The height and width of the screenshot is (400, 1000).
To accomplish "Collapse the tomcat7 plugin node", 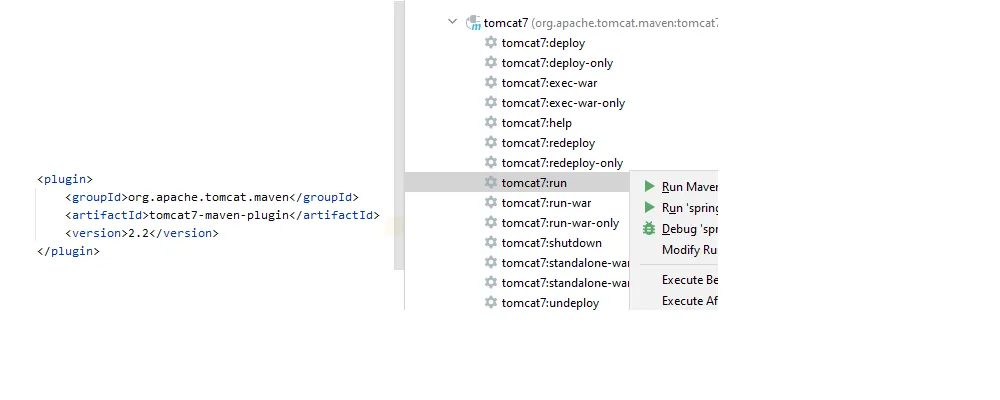I will 452,21.
